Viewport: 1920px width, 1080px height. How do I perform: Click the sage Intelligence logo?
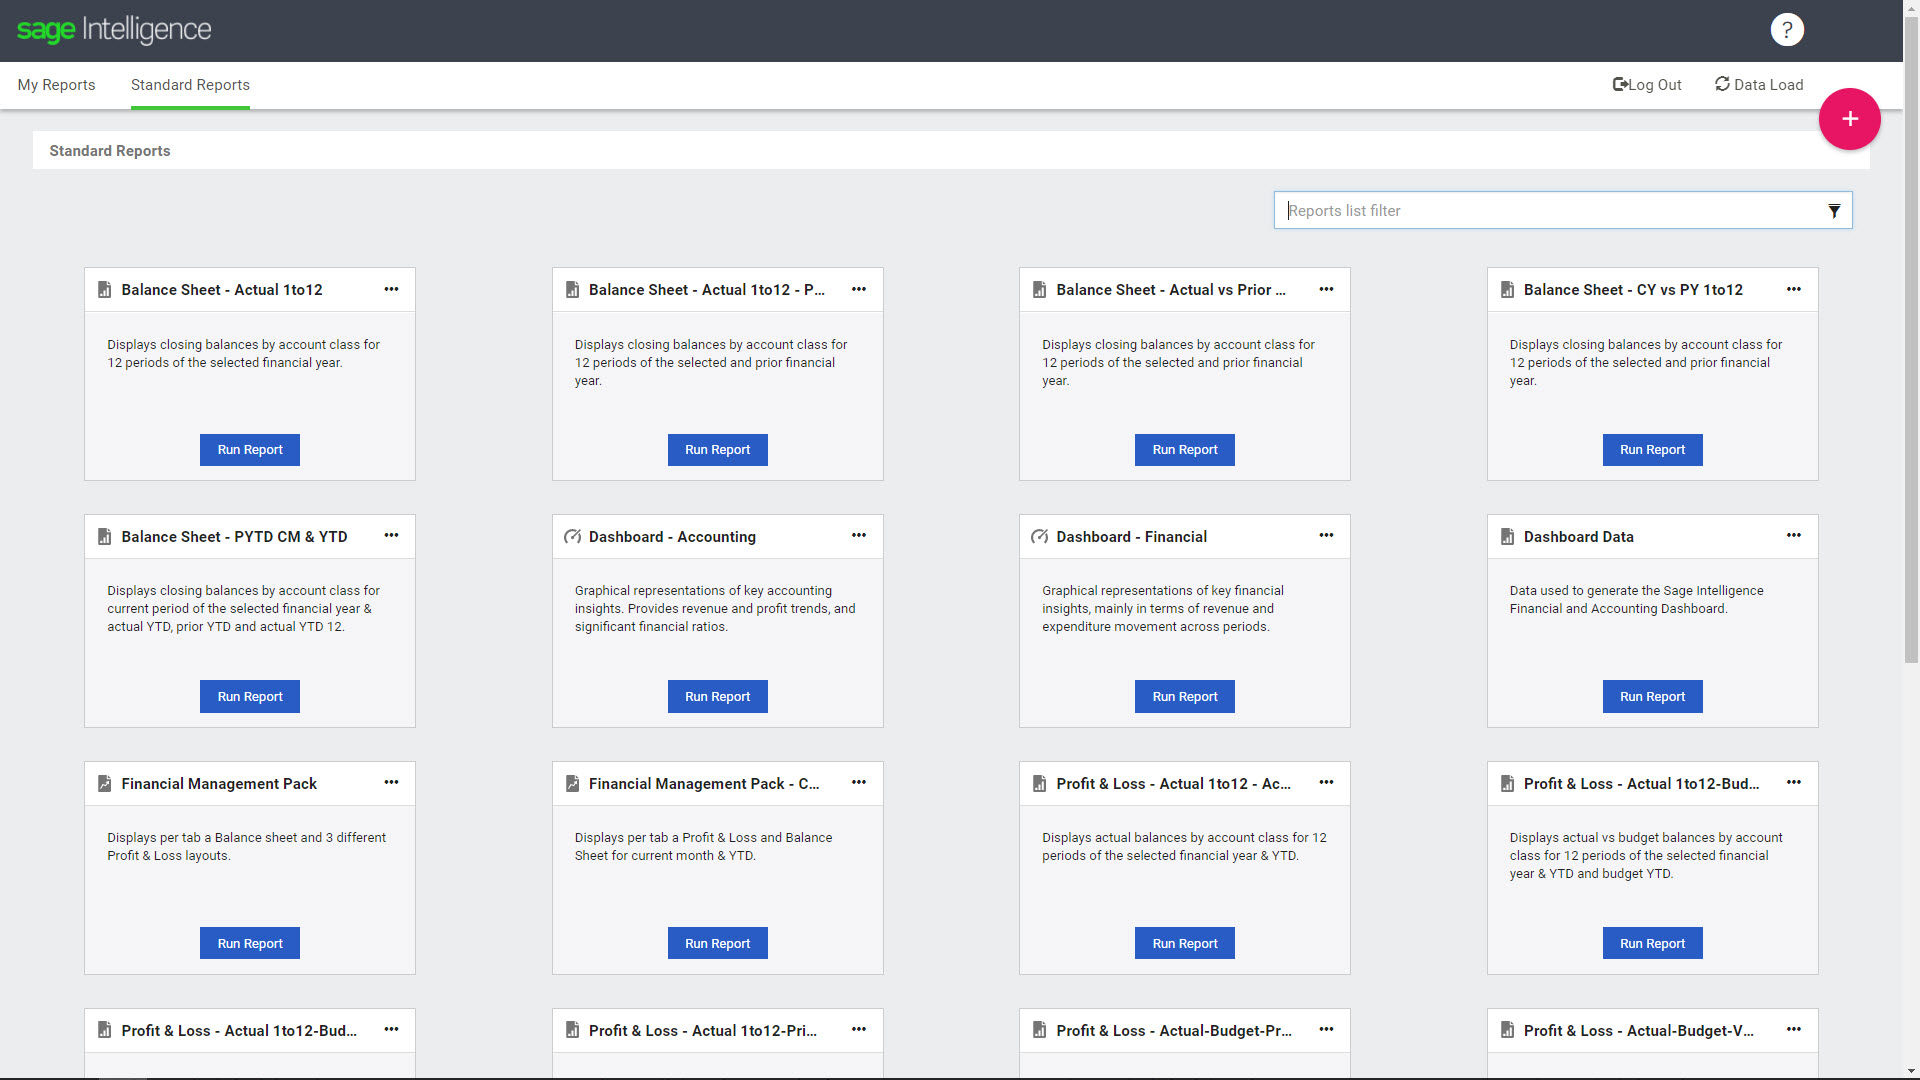point(114,30)
